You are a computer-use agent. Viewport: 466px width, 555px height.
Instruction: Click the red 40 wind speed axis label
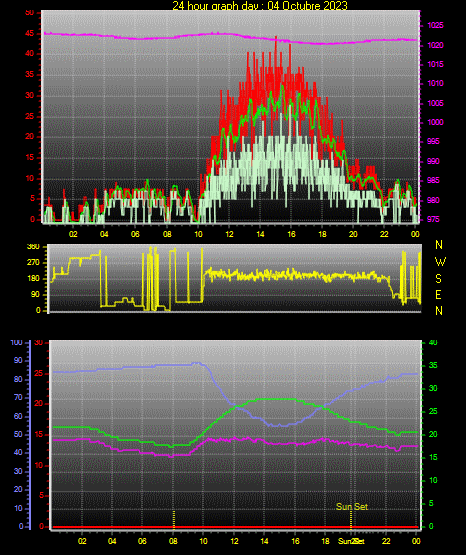tap(30, 54)
